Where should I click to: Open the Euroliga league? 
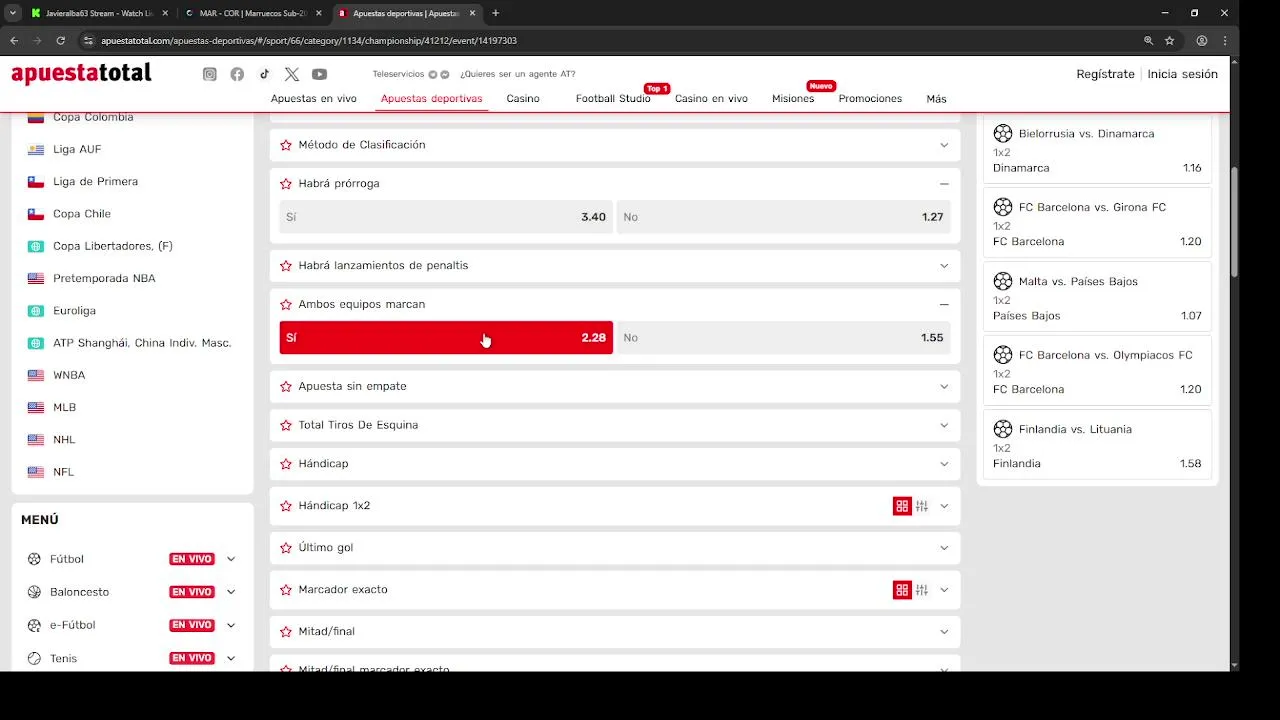pos(74,311)
